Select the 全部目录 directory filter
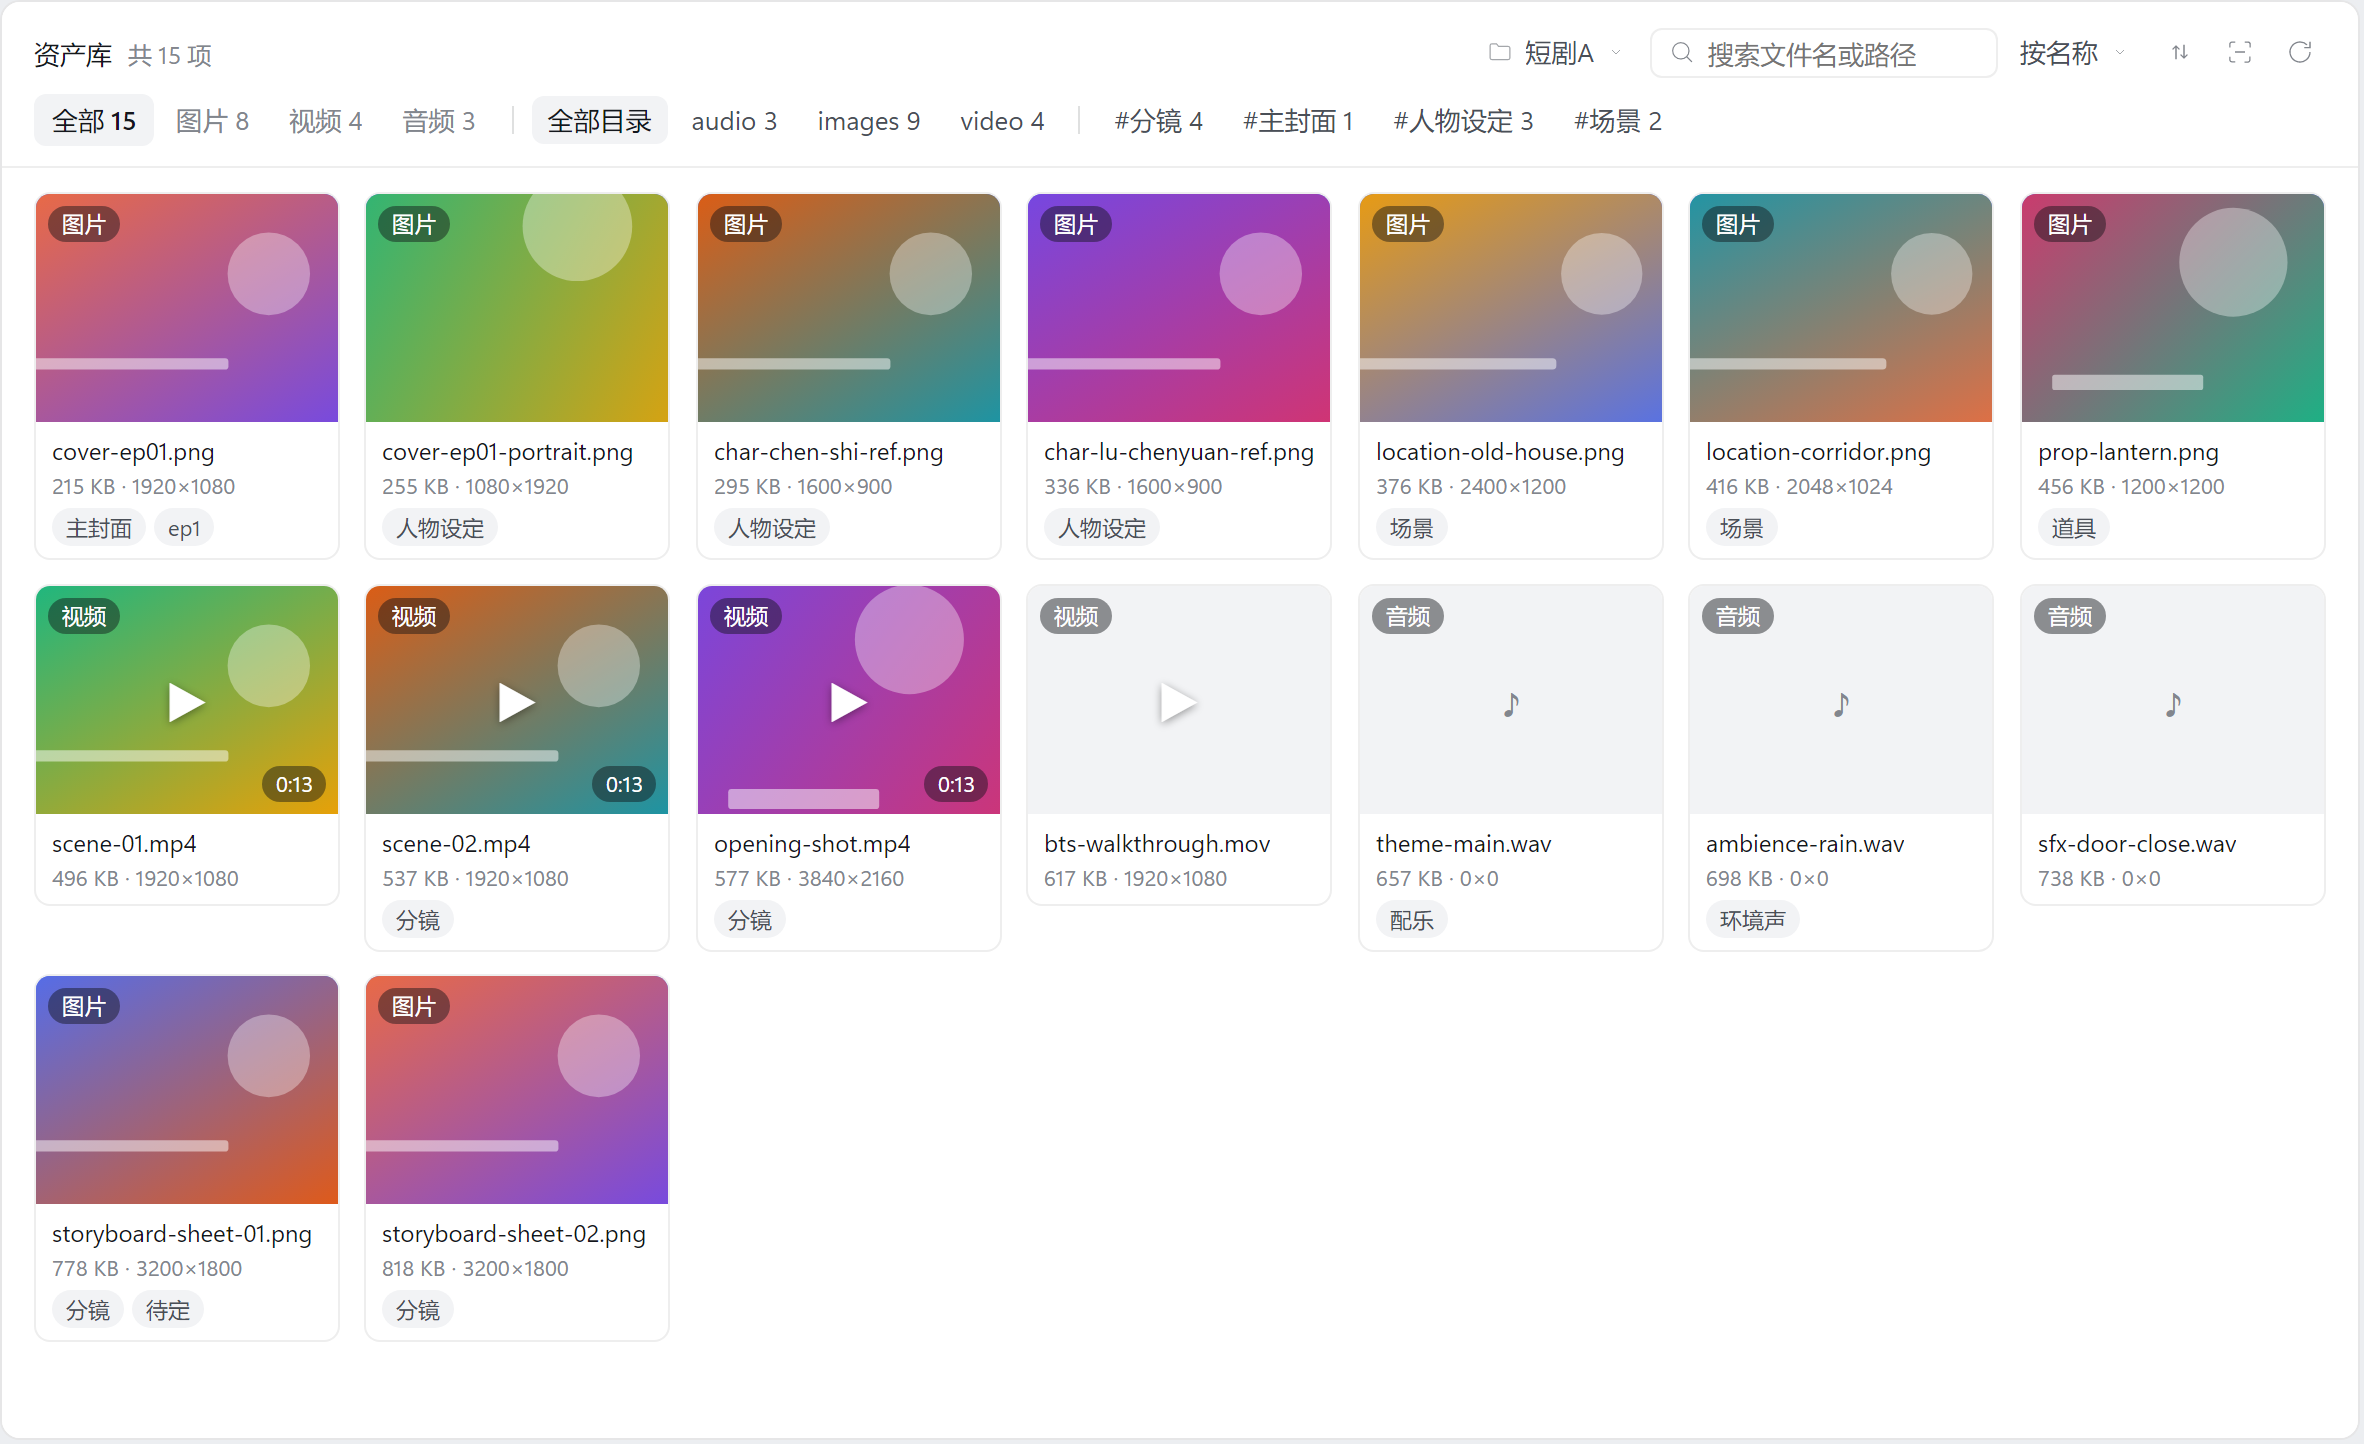The image size is (2364, 1444). pos(599,121)
